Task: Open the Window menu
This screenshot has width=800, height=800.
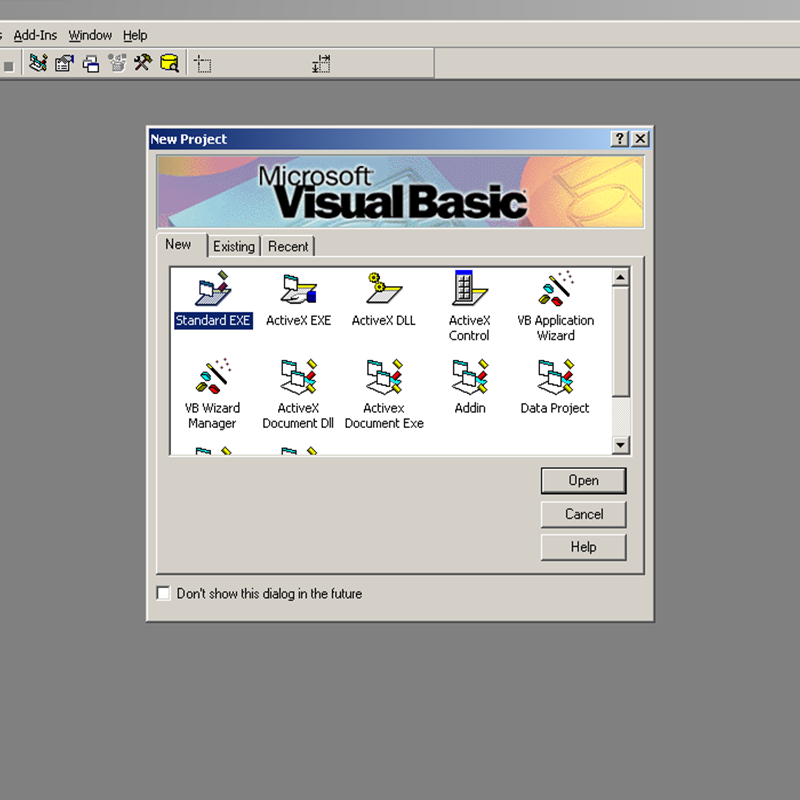Action: coord(90,35)
